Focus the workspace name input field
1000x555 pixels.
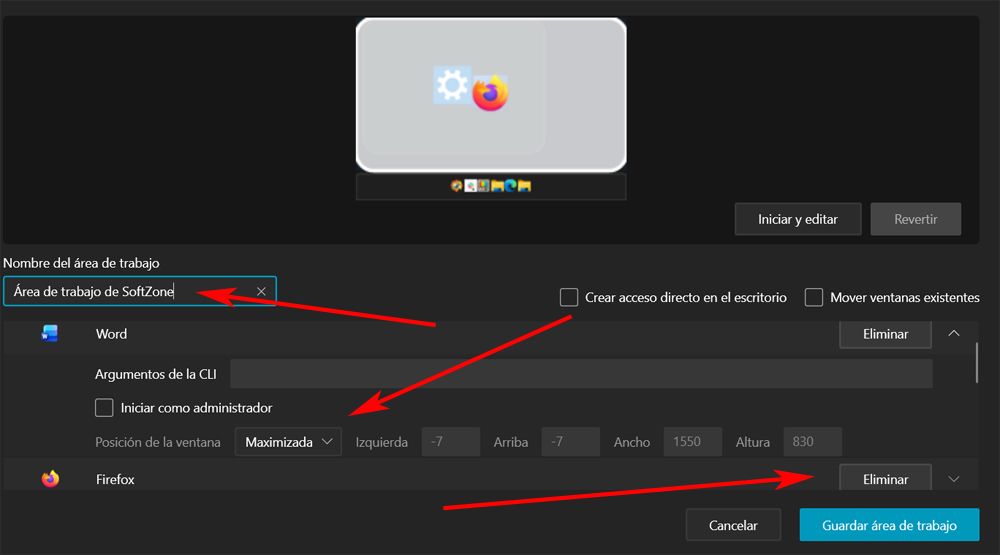(140, 292)
